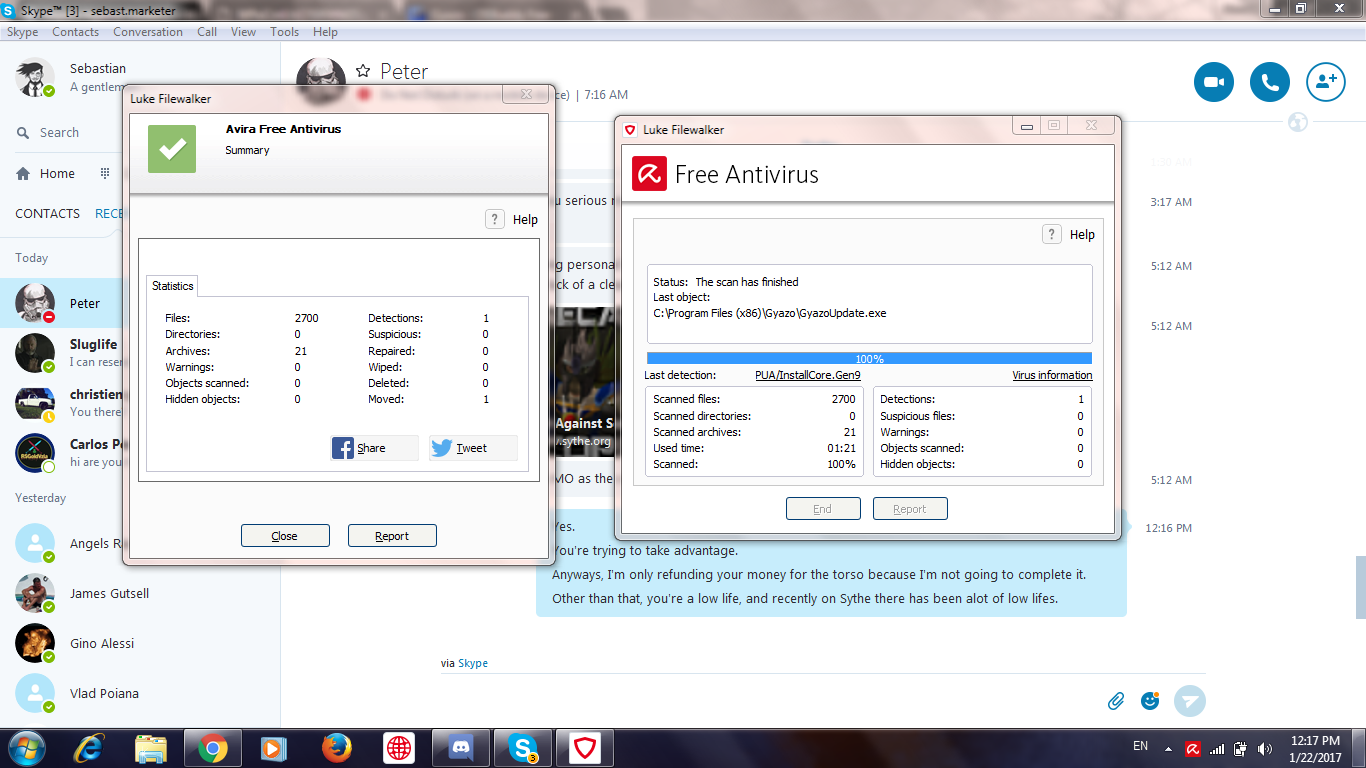
Task: Click the network signal tray icon
Action: [1217, 748]
